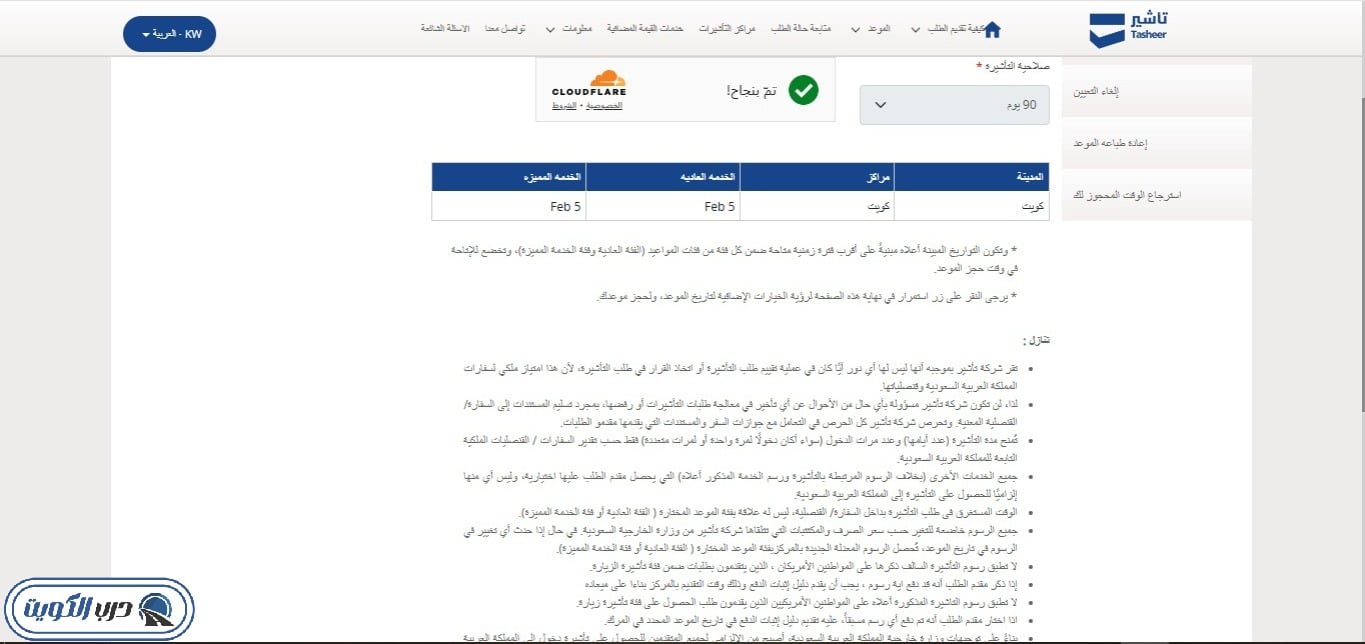Click the درب الكويت watermark logo
The width and height of the screenshot is (1365, 644).
pyautogui.click(x=100, y=608)
